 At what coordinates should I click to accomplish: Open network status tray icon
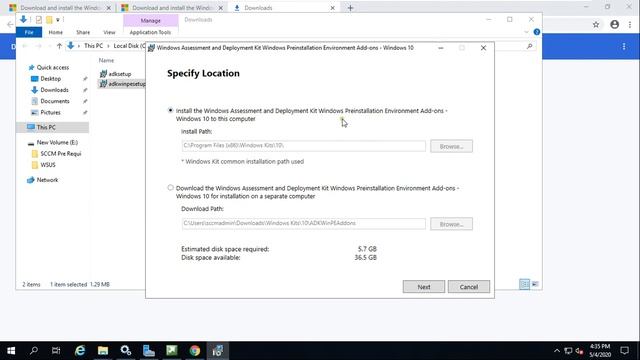click(x=568, y=351)
